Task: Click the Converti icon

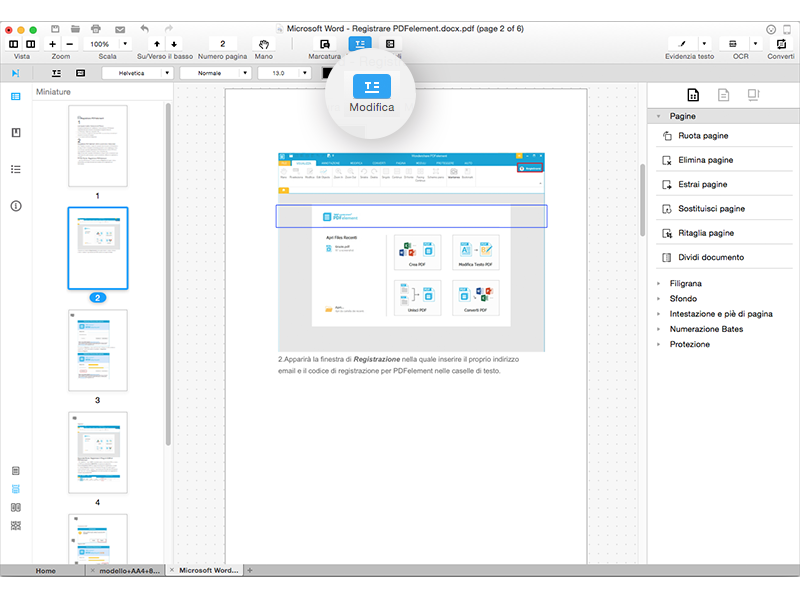Action: tap(781, 44)
